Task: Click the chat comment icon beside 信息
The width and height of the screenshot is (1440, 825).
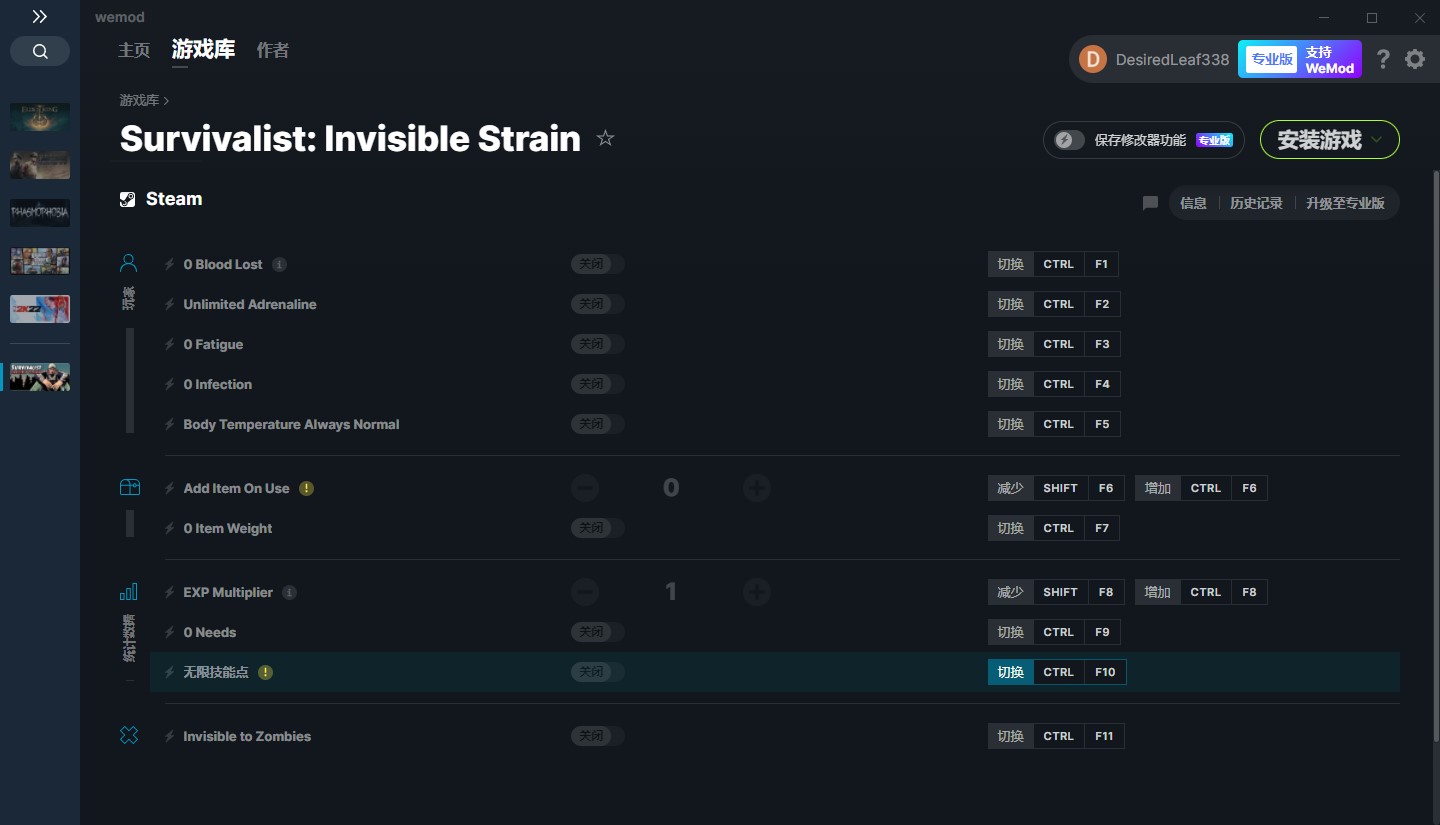Action: (1150, 203)
